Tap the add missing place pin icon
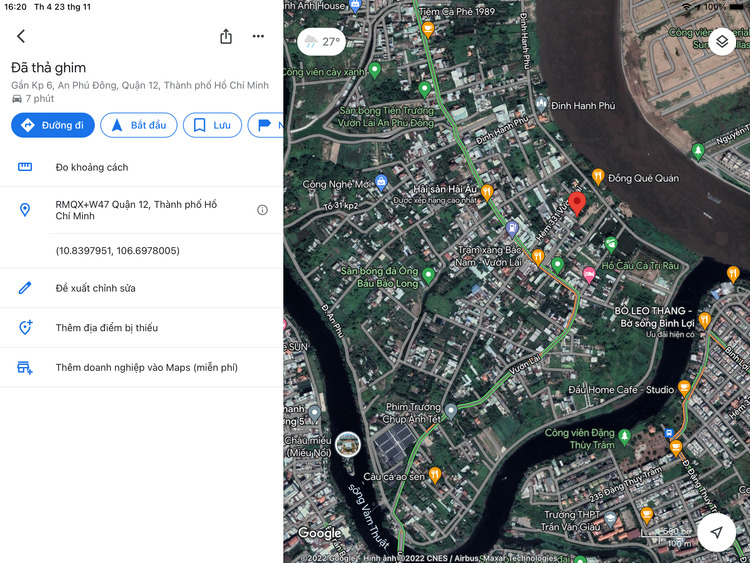This screenshot has width=750, height=563. point(25,327)
